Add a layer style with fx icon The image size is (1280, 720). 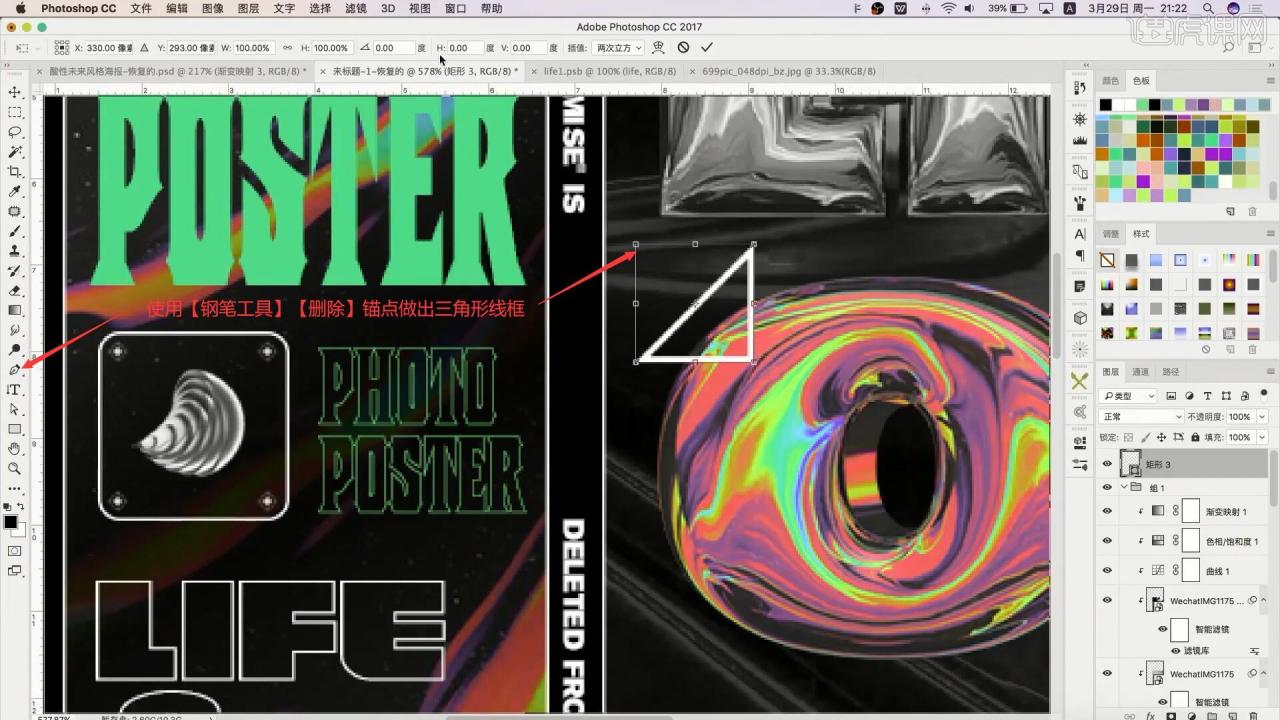point(1153,714)
